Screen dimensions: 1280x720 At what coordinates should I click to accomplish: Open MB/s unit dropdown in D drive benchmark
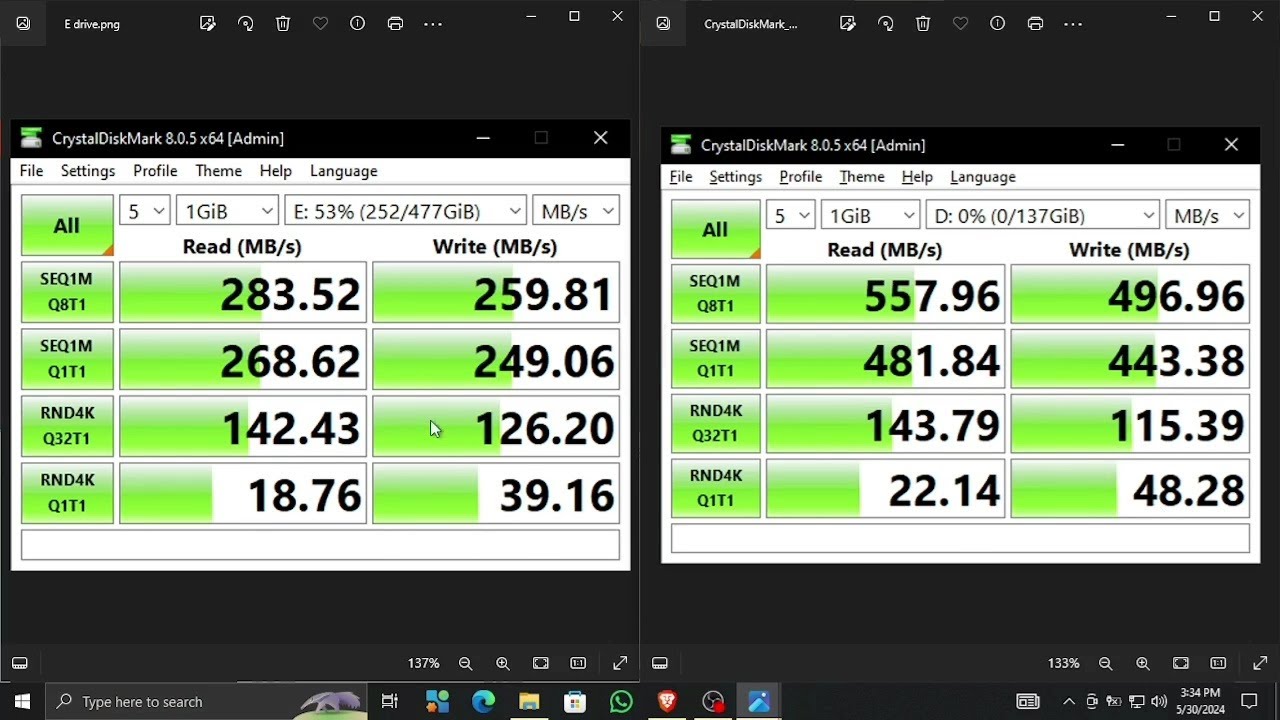[x=1207, y=216]
